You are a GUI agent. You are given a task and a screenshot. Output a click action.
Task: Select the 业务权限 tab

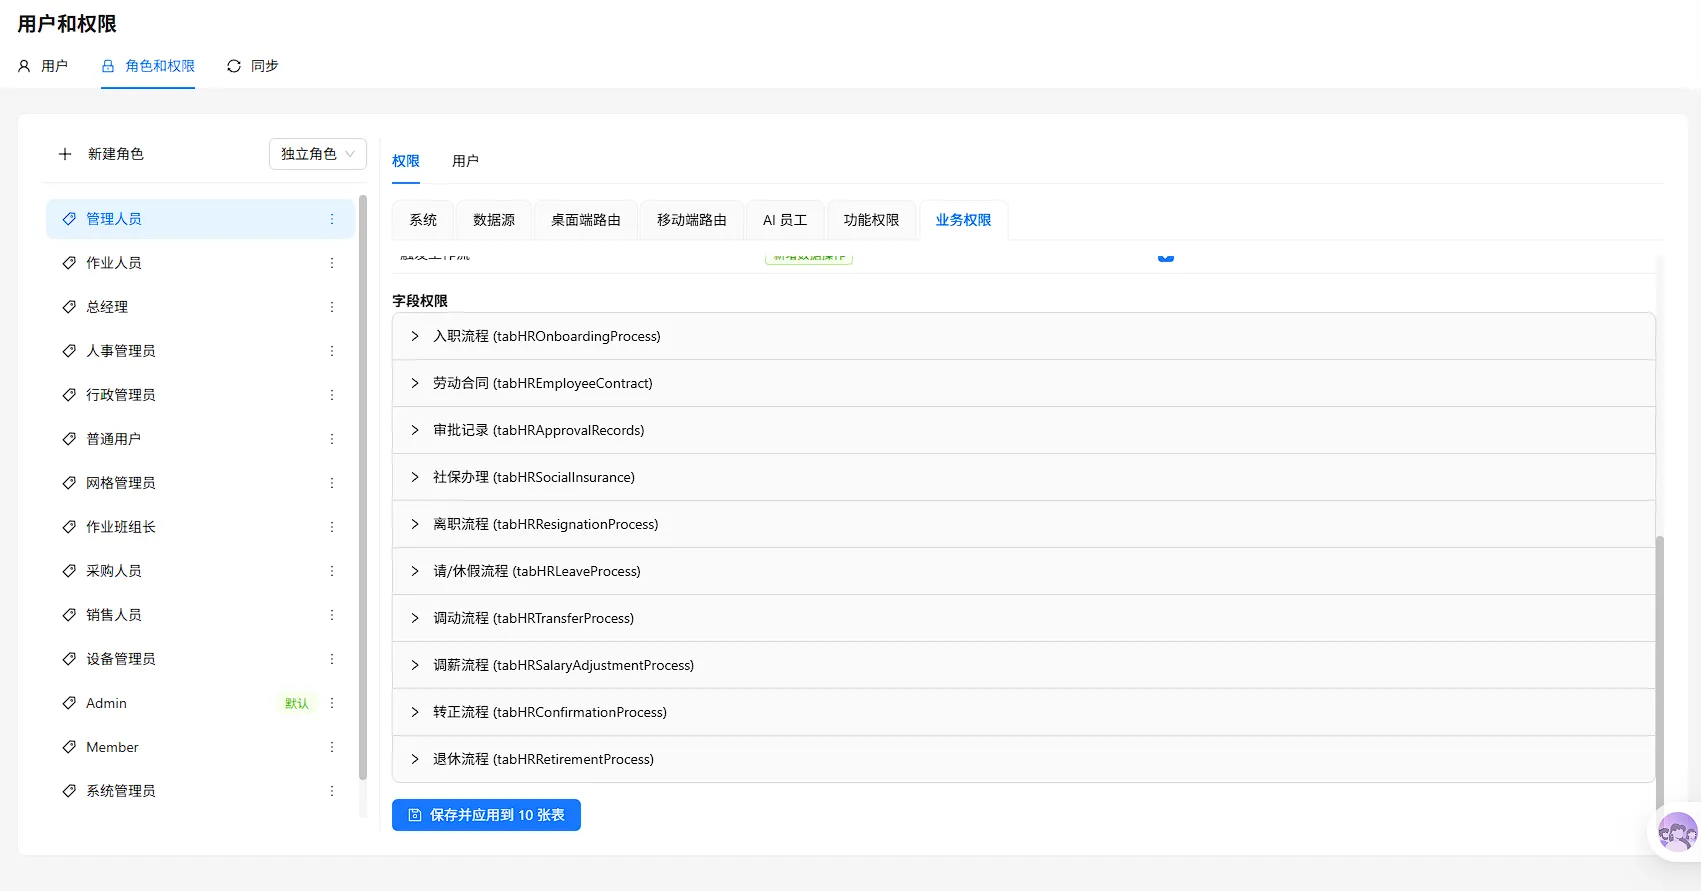coord(963,220)
